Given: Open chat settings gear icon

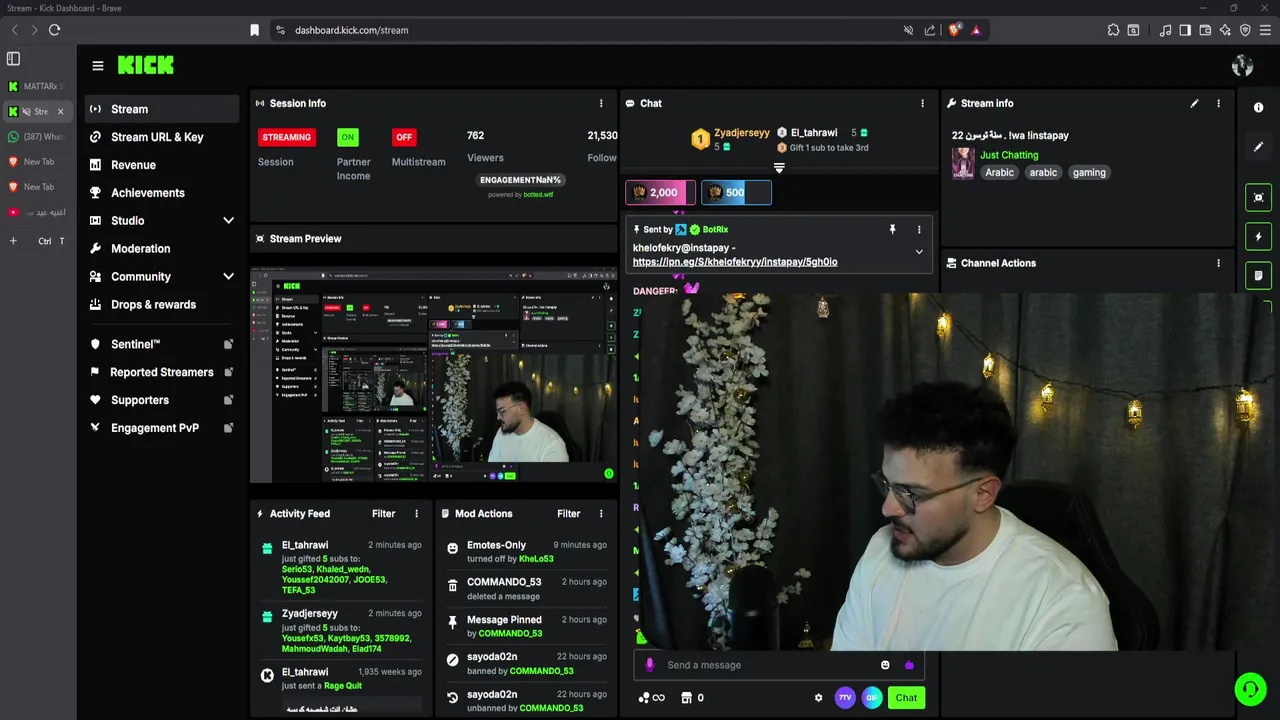Looking at the screenshot, I should (x=818, y=698).
